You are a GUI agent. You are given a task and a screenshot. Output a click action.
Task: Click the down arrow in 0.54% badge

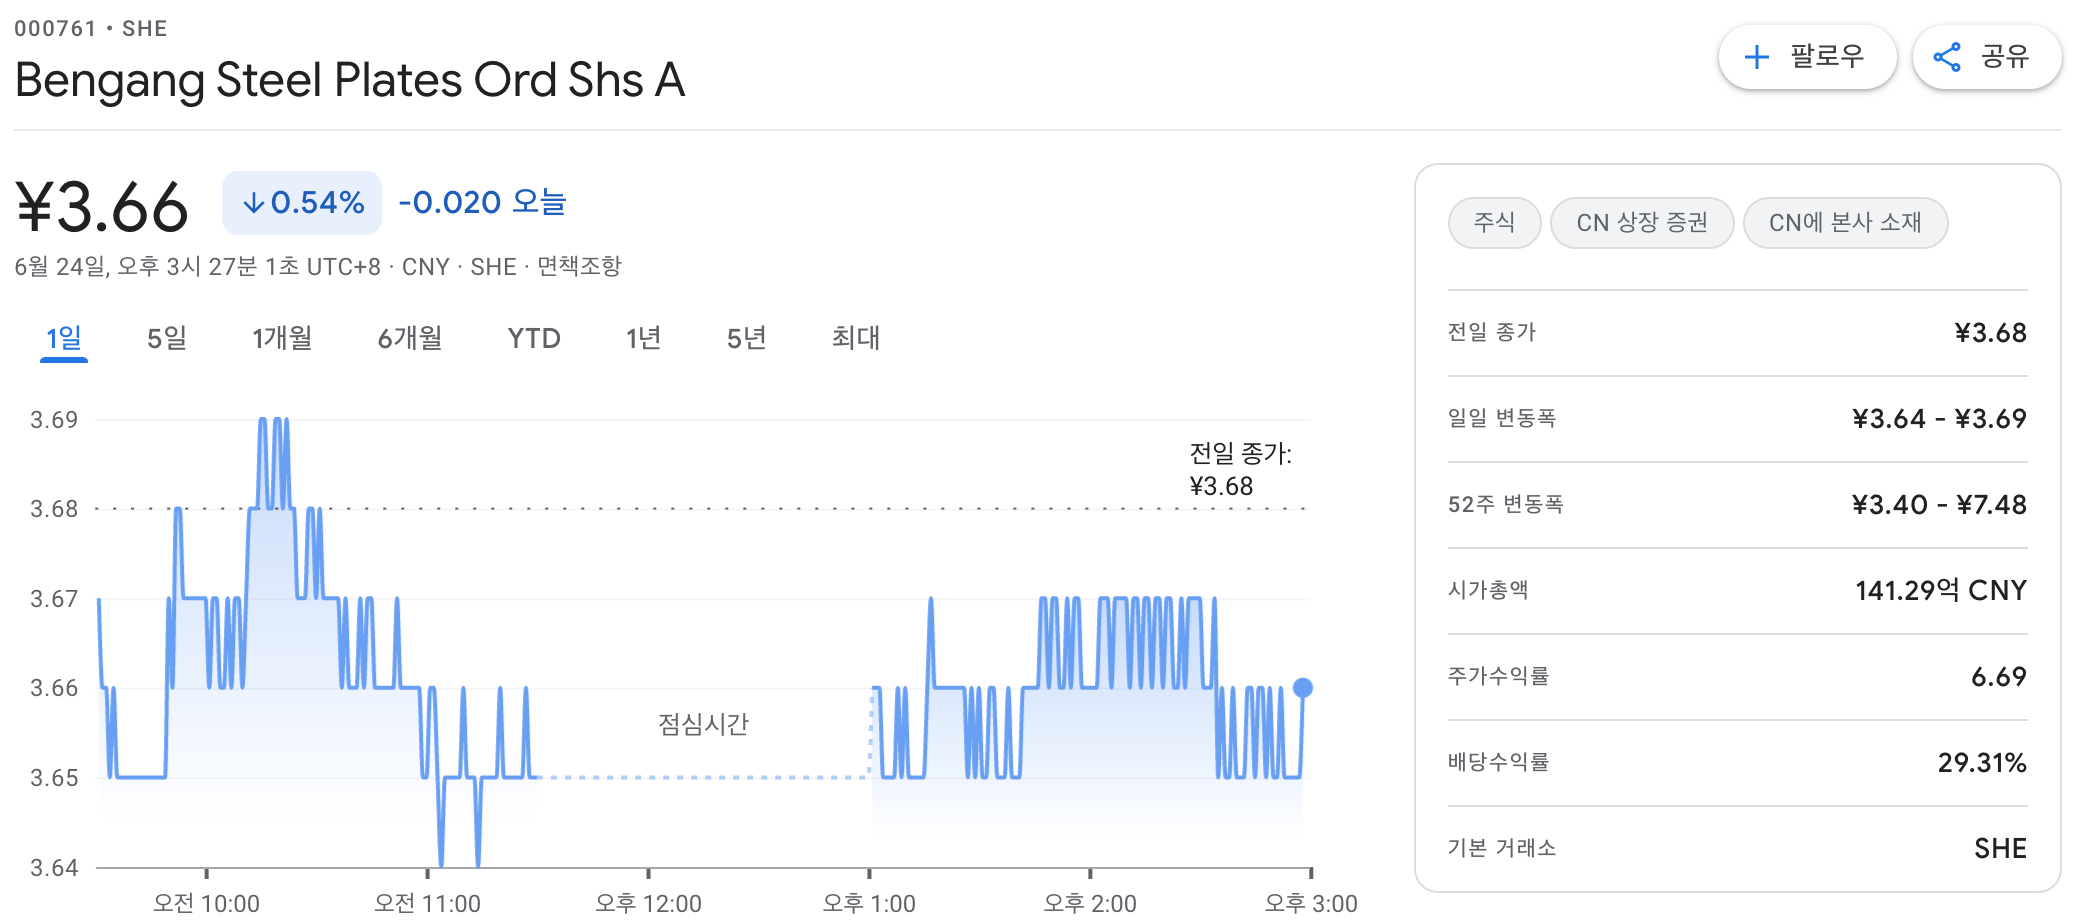coord(254,203)
